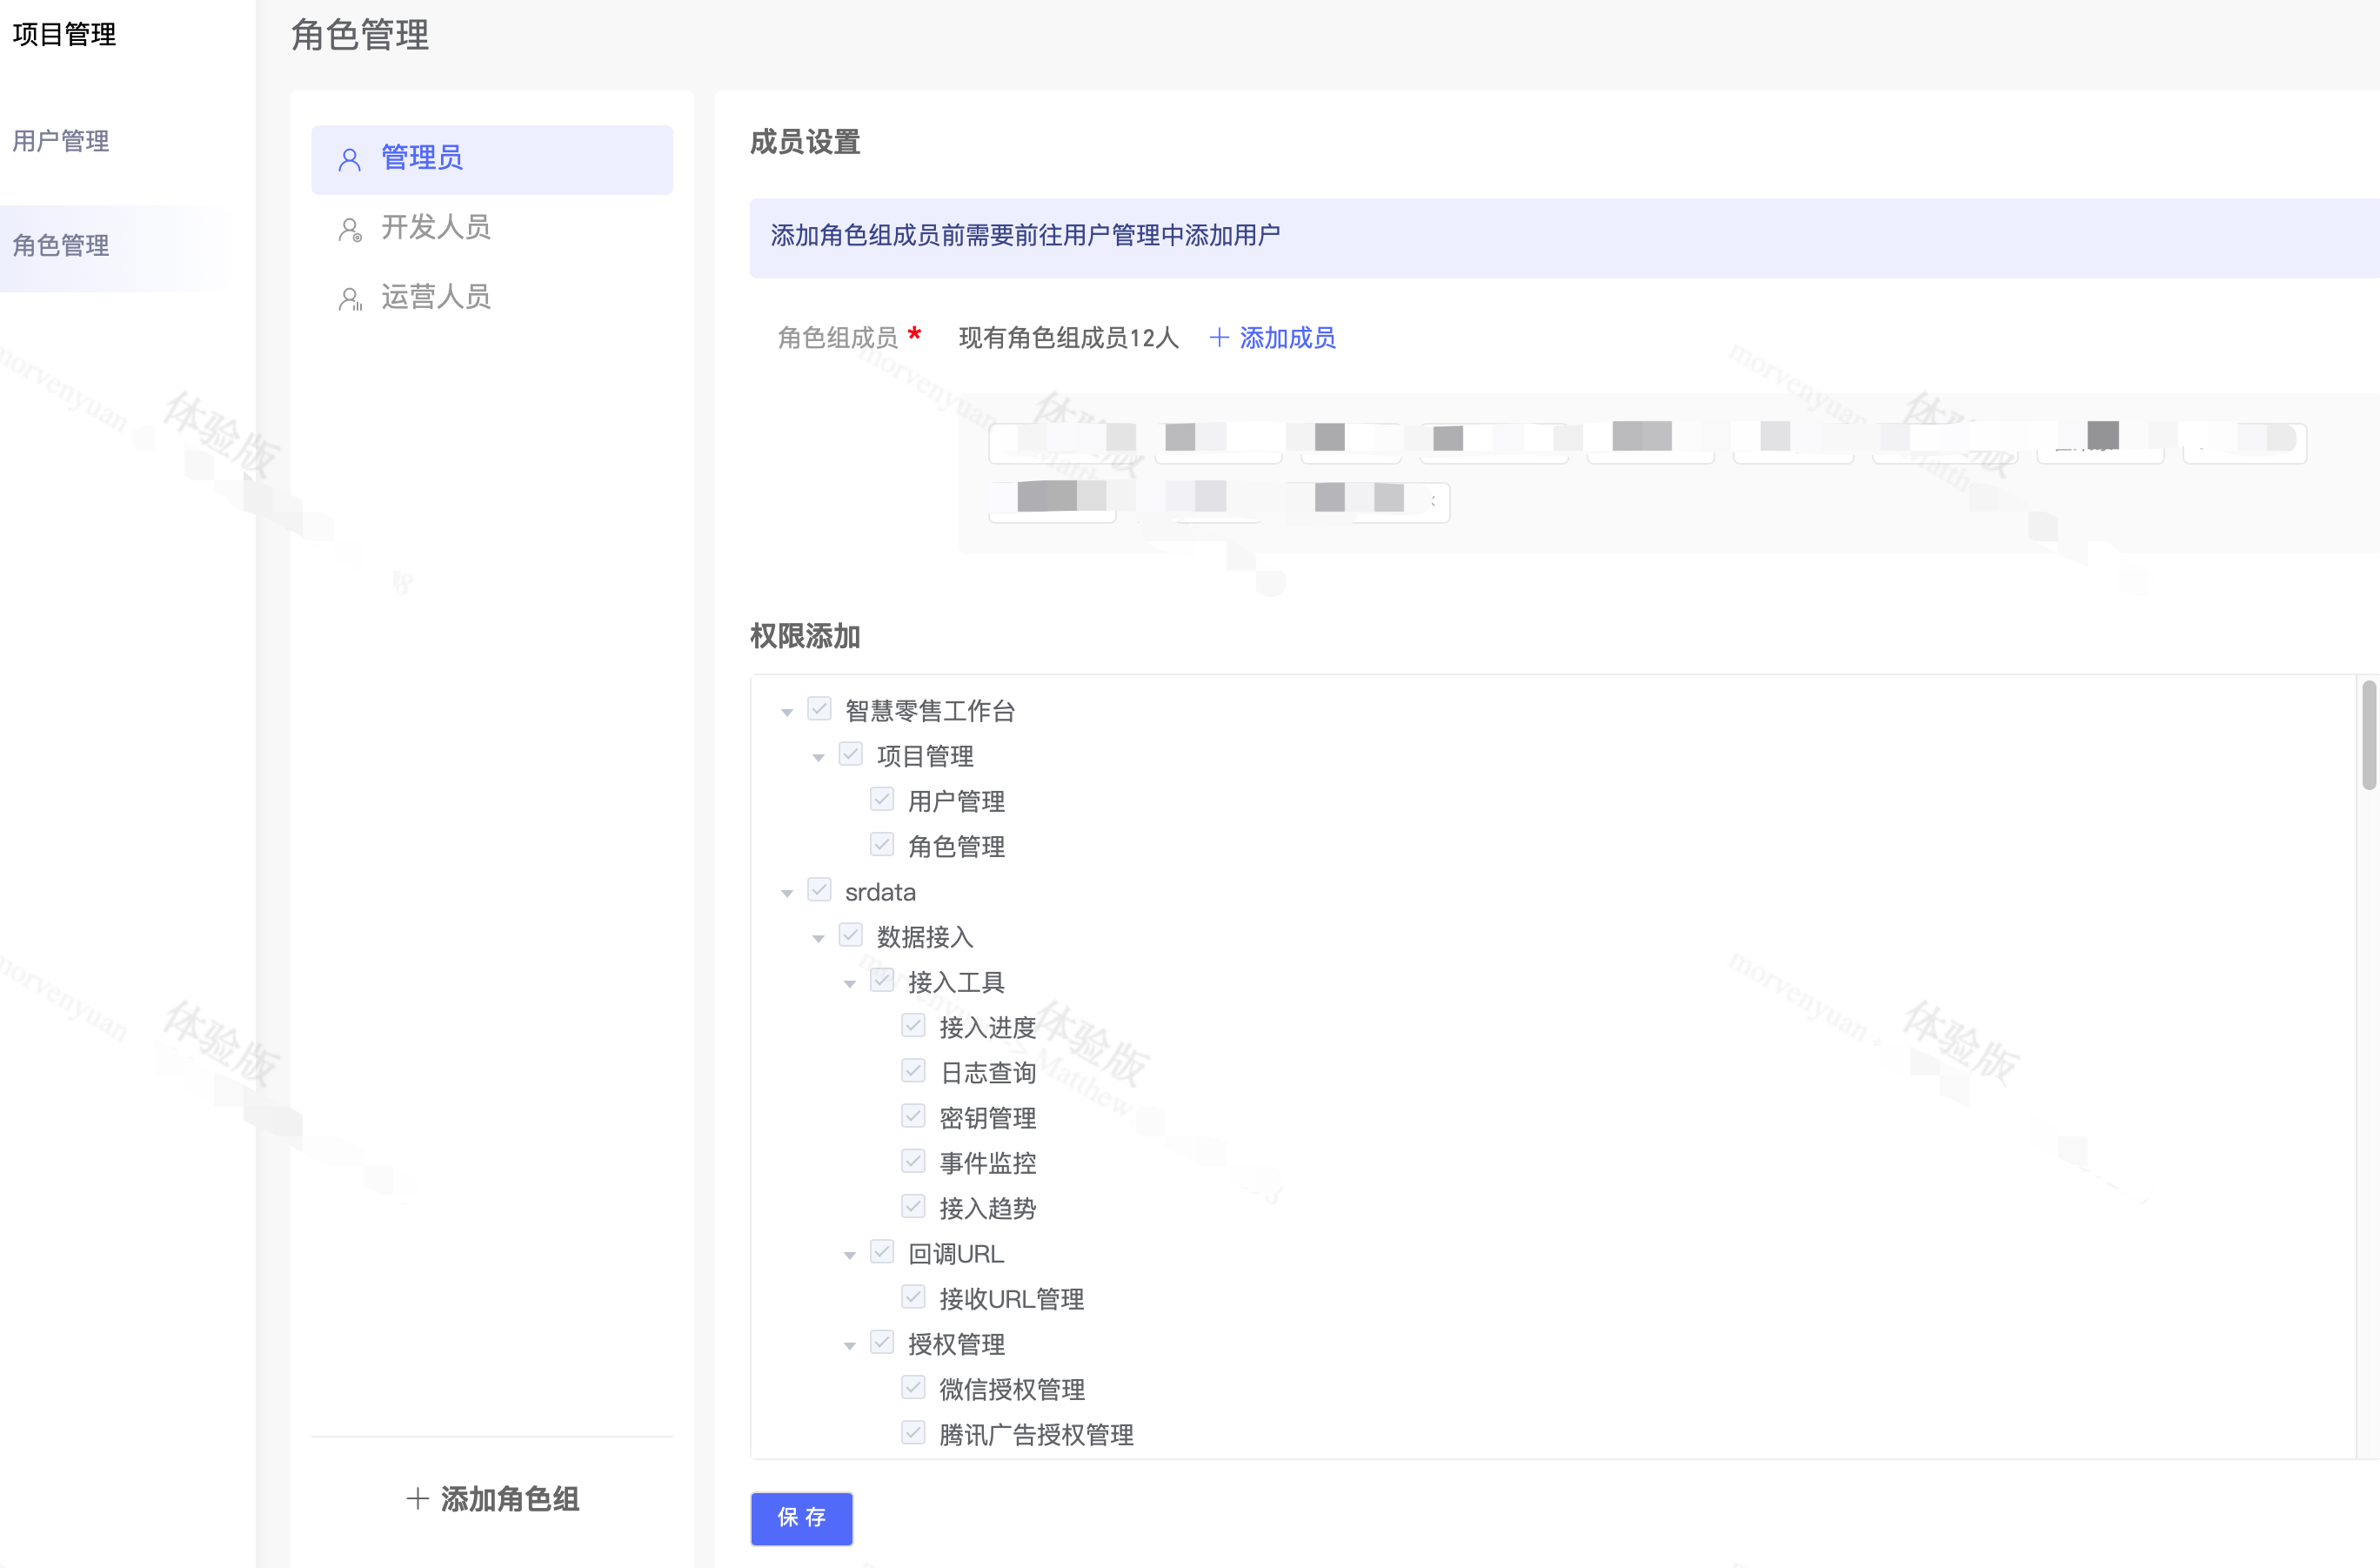Collapse the 智慧零售工作台 tree node
2380x1568 pixels.
coord(787,712)
